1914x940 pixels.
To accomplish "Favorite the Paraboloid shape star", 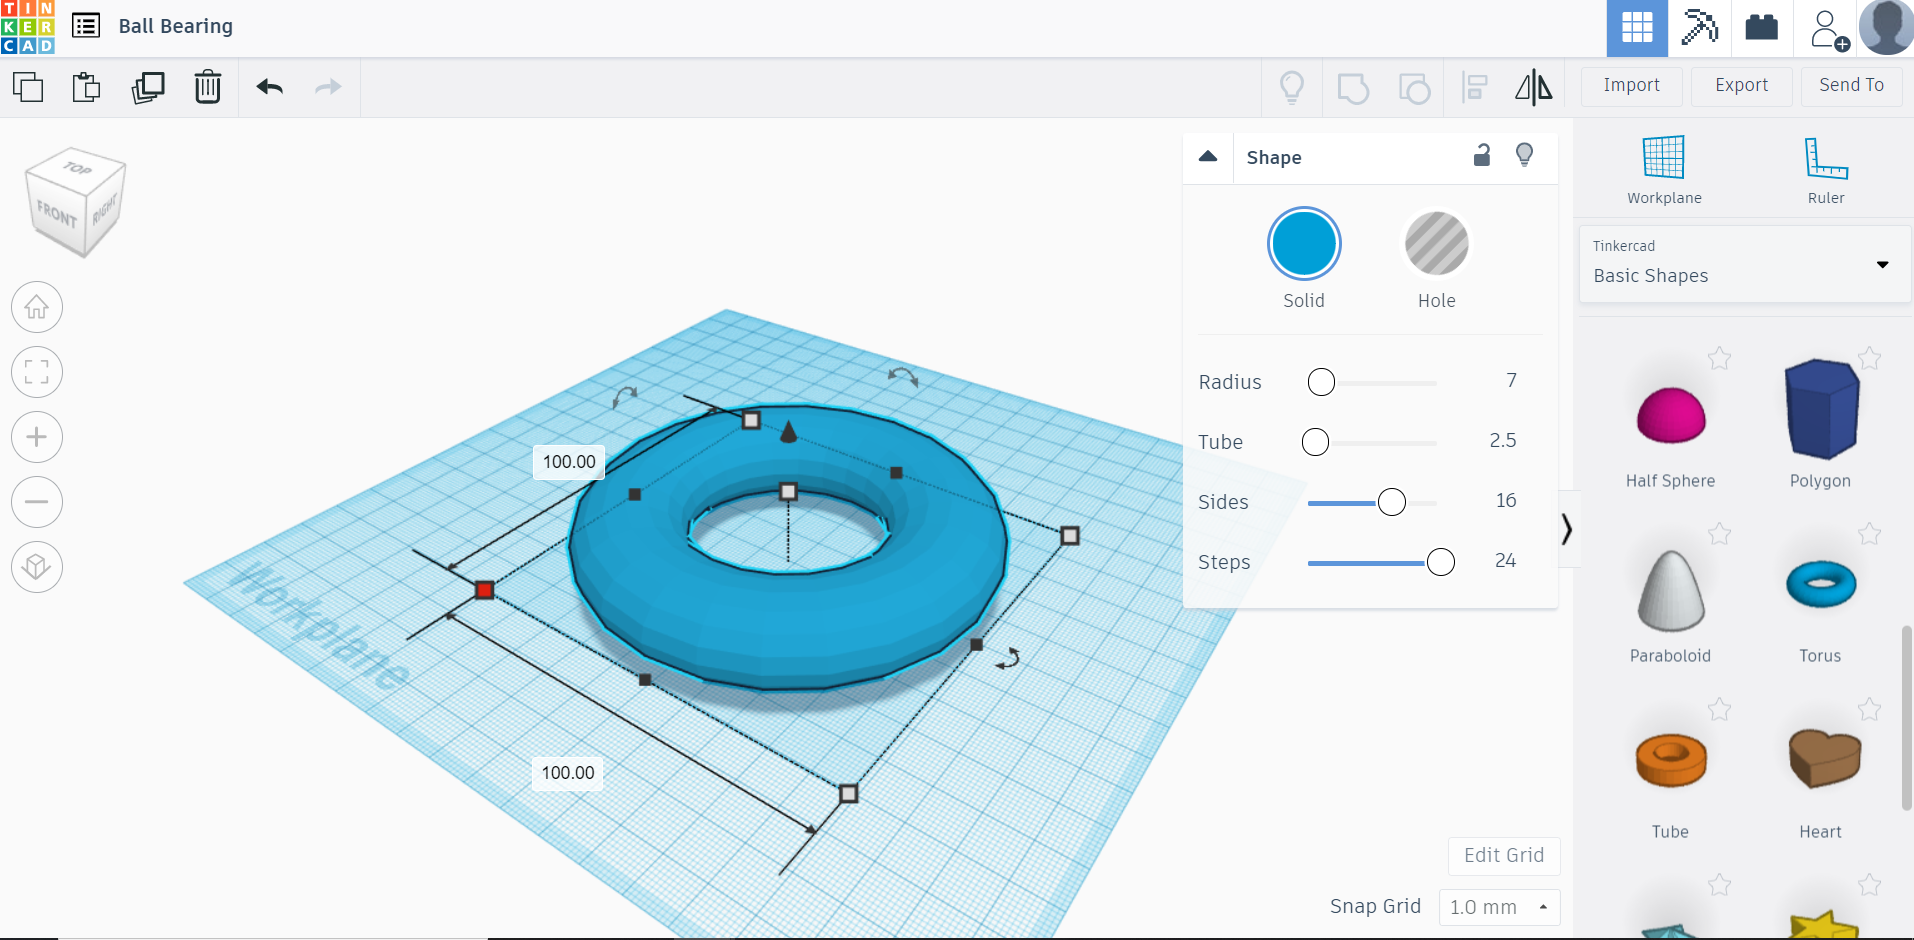I will 1719,534.
